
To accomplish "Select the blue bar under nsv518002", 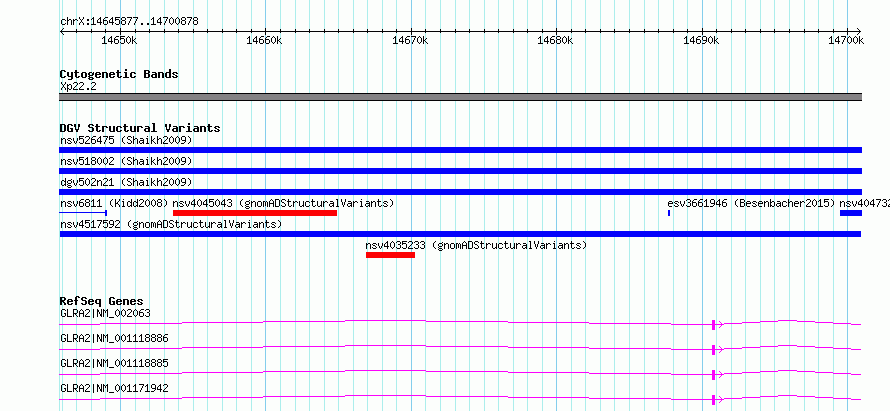I will click(460, 171).
